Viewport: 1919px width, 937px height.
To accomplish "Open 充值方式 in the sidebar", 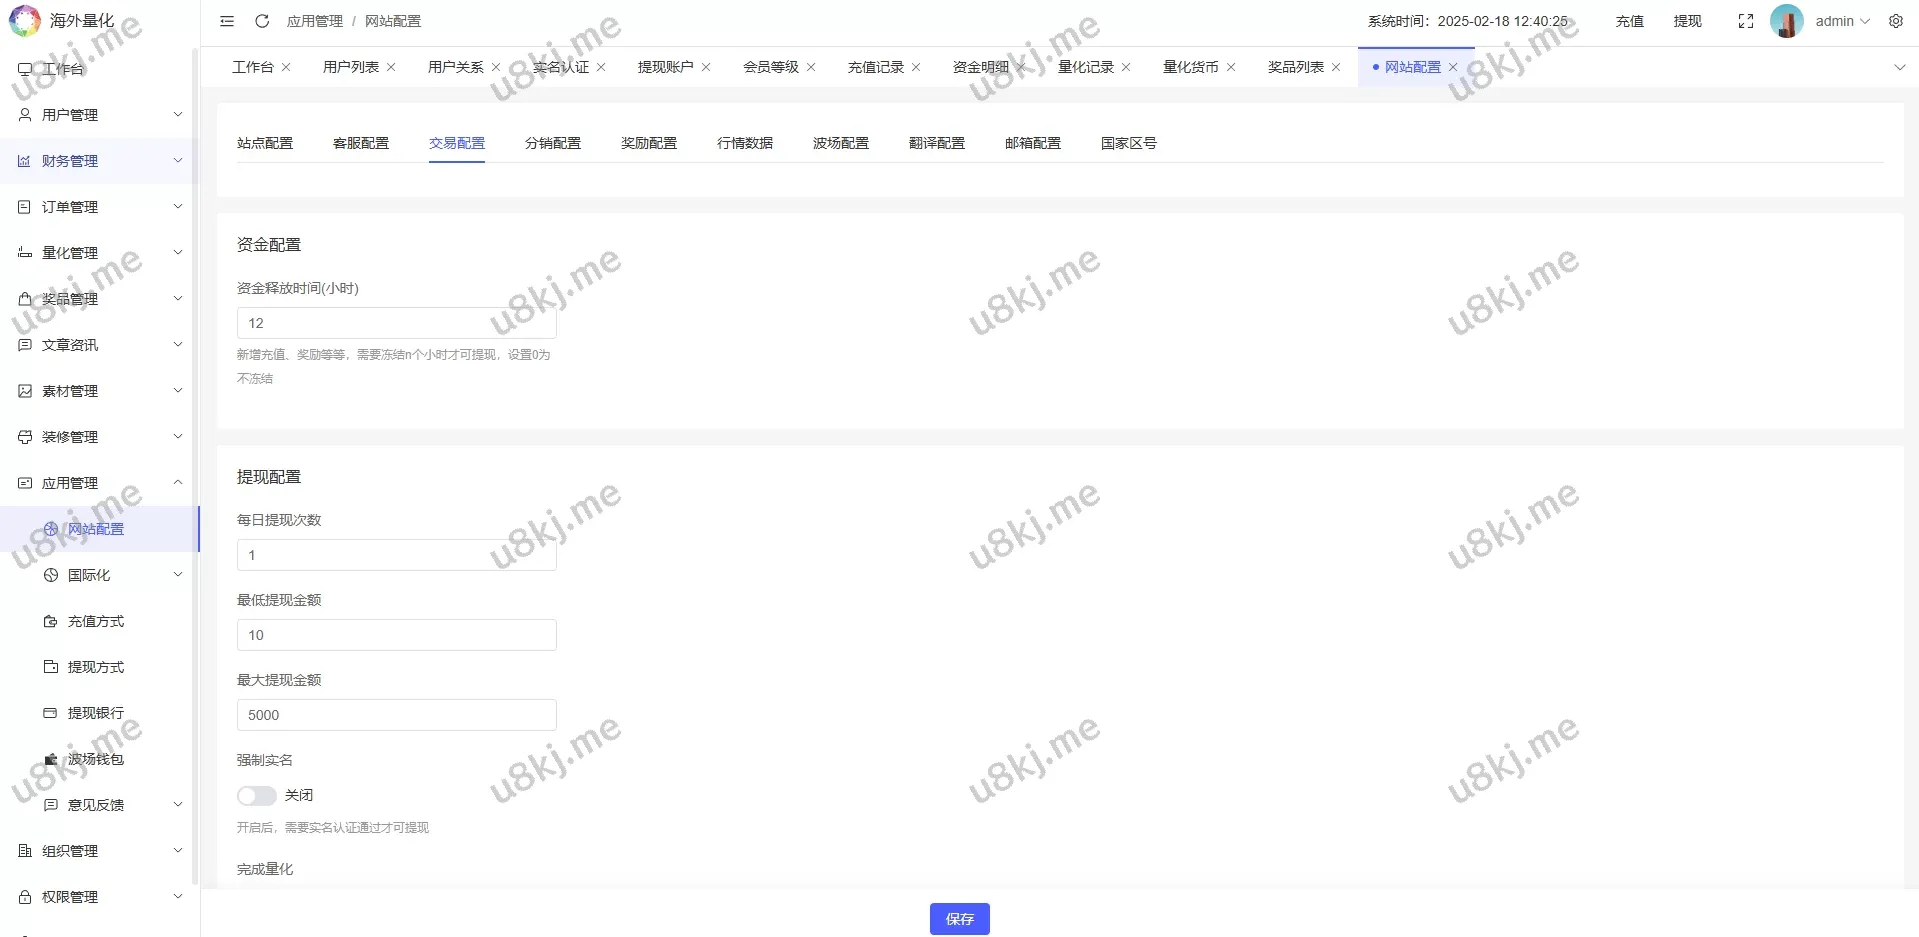I will 95,621.
